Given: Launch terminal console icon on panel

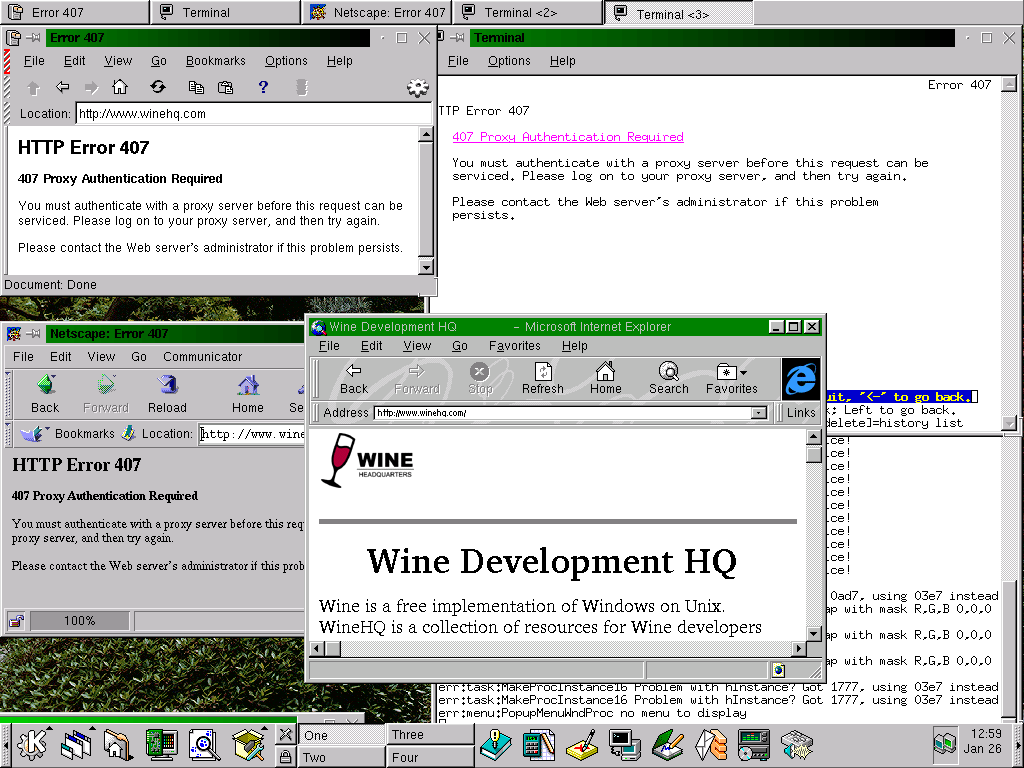Looking at the screenshot, I should click(x=625, y=744).
